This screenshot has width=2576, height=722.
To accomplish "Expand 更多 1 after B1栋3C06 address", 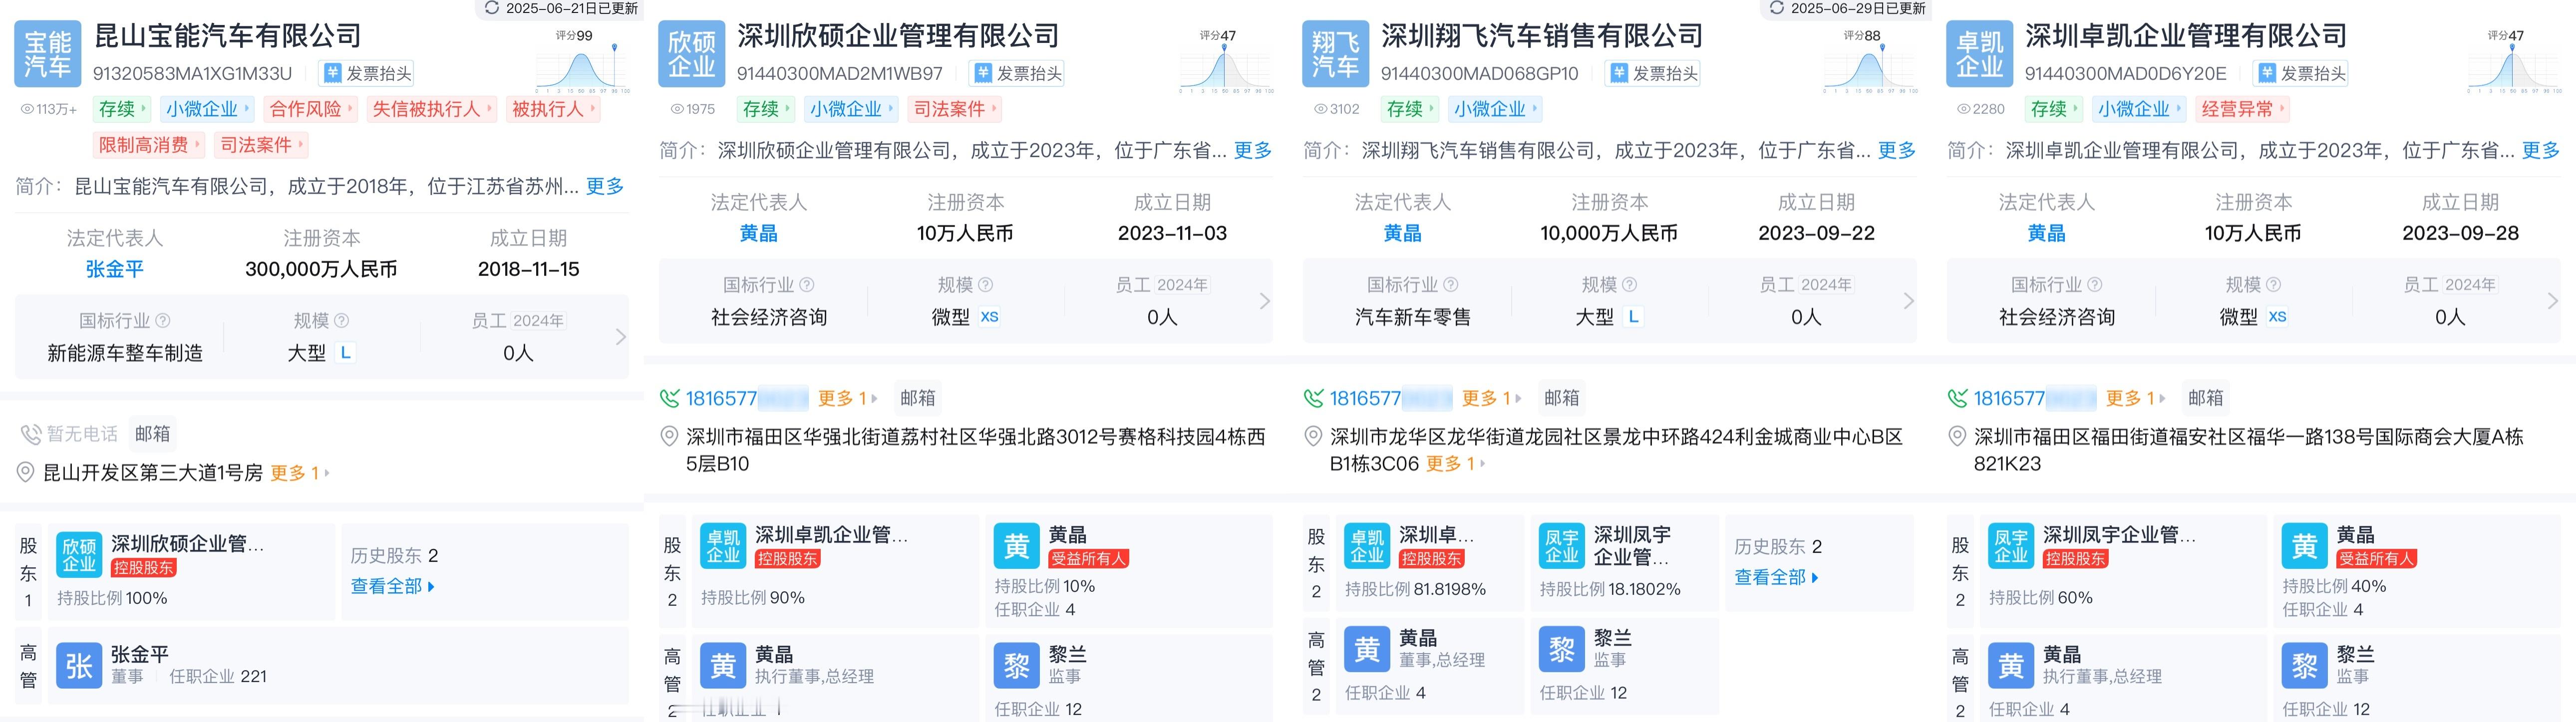I will [x=1456, y=464].
